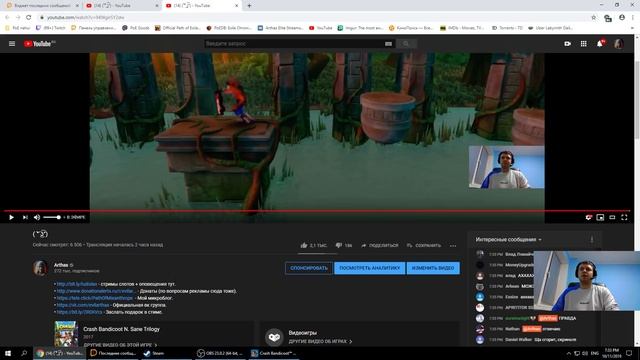The width and height of the screenshot is (640, 360).
Task: Enable miniplayer mode
Action: (600, 218)
